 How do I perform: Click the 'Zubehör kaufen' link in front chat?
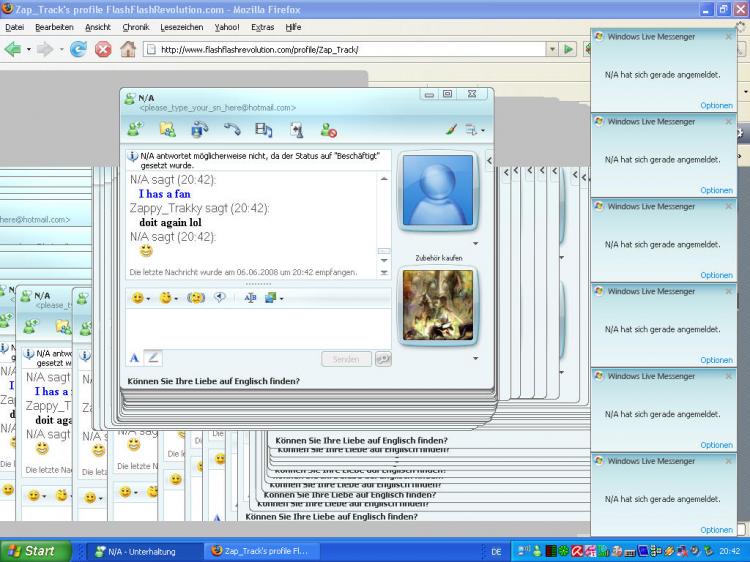[x=438, y=258]
